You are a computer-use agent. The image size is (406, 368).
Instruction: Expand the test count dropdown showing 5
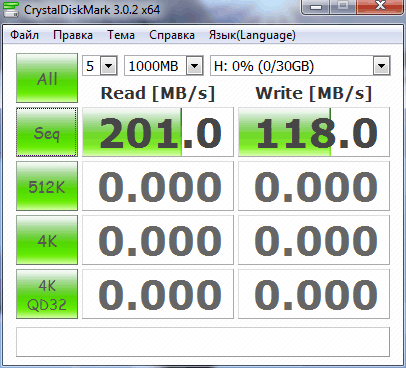109,66
